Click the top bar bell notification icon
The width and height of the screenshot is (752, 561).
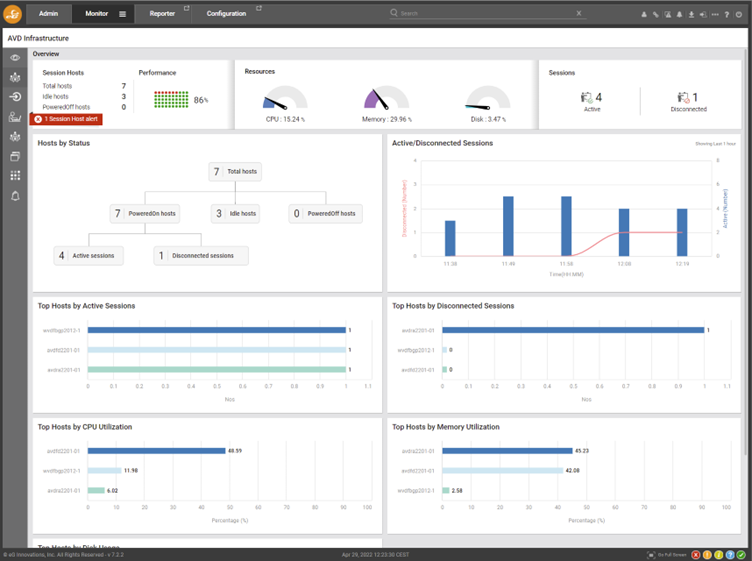680,14
